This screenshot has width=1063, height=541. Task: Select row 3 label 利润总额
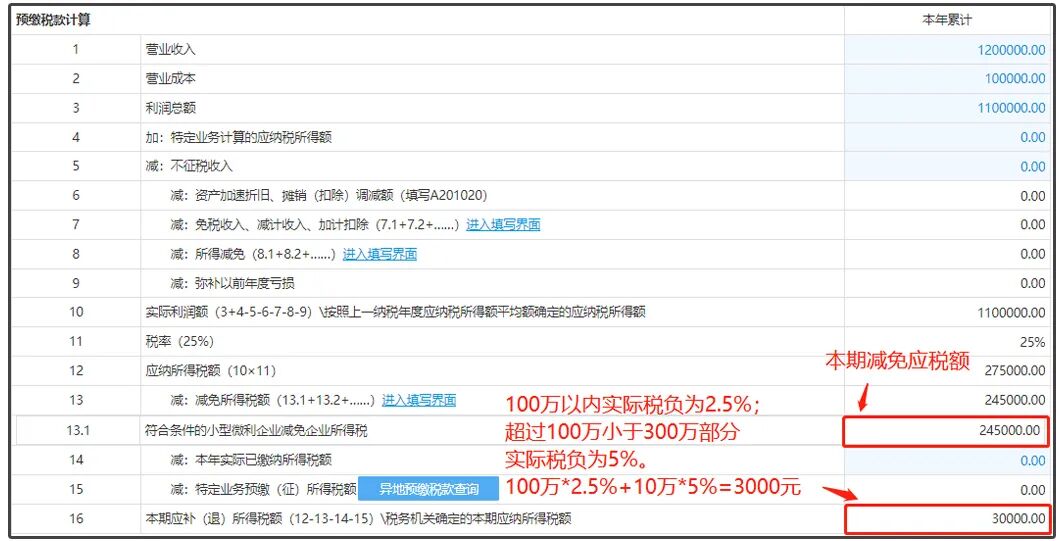click(170, 108)
